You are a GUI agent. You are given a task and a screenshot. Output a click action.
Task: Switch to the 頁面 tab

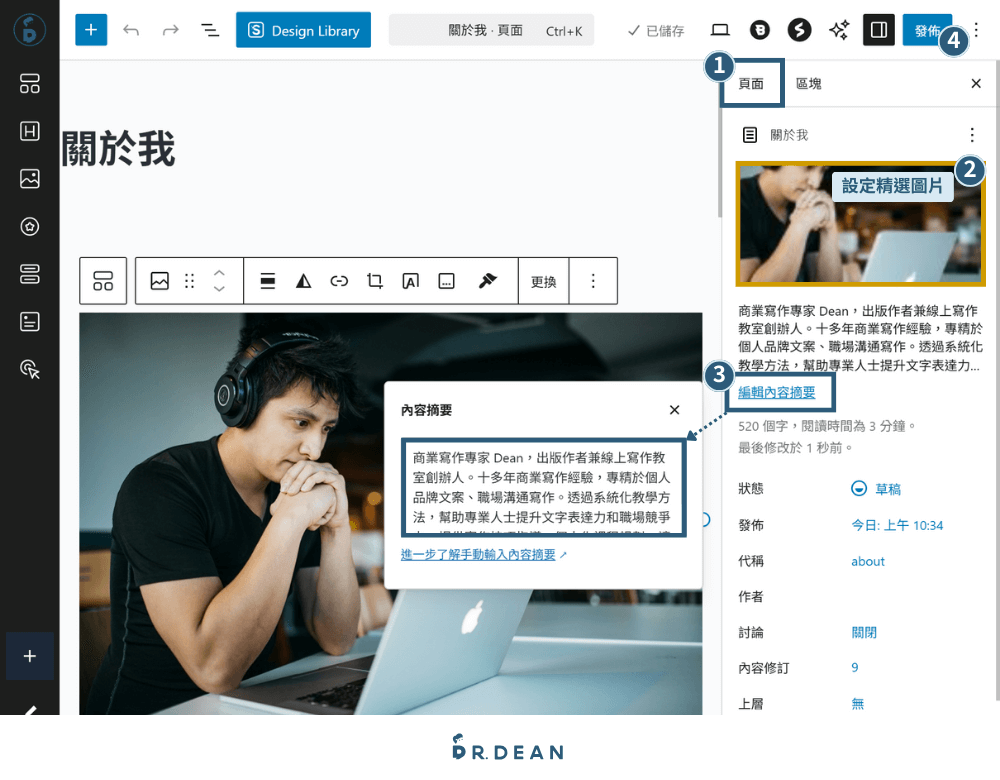751,84
